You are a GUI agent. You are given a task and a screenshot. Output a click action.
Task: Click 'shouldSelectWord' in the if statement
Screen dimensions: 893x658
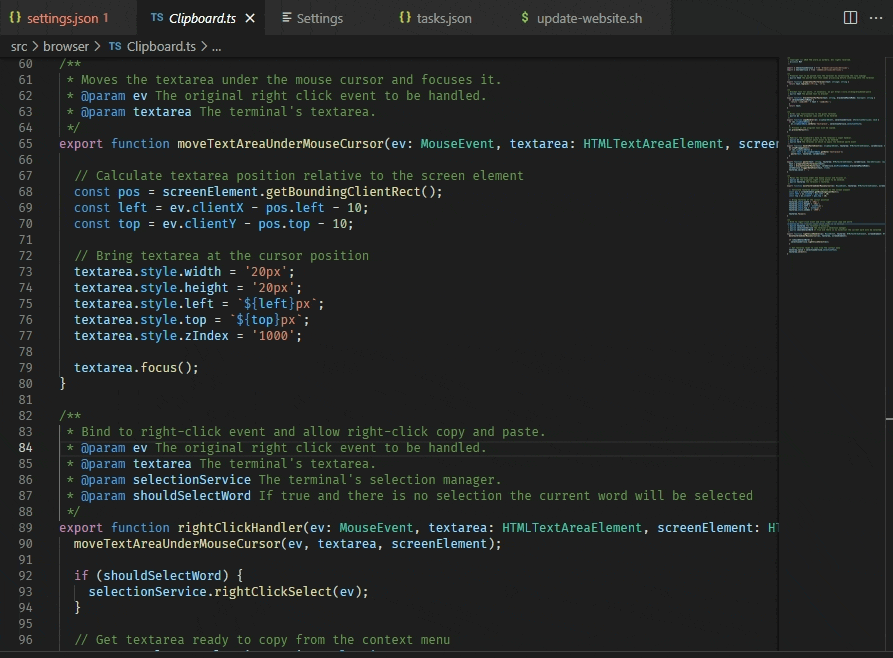162,576
